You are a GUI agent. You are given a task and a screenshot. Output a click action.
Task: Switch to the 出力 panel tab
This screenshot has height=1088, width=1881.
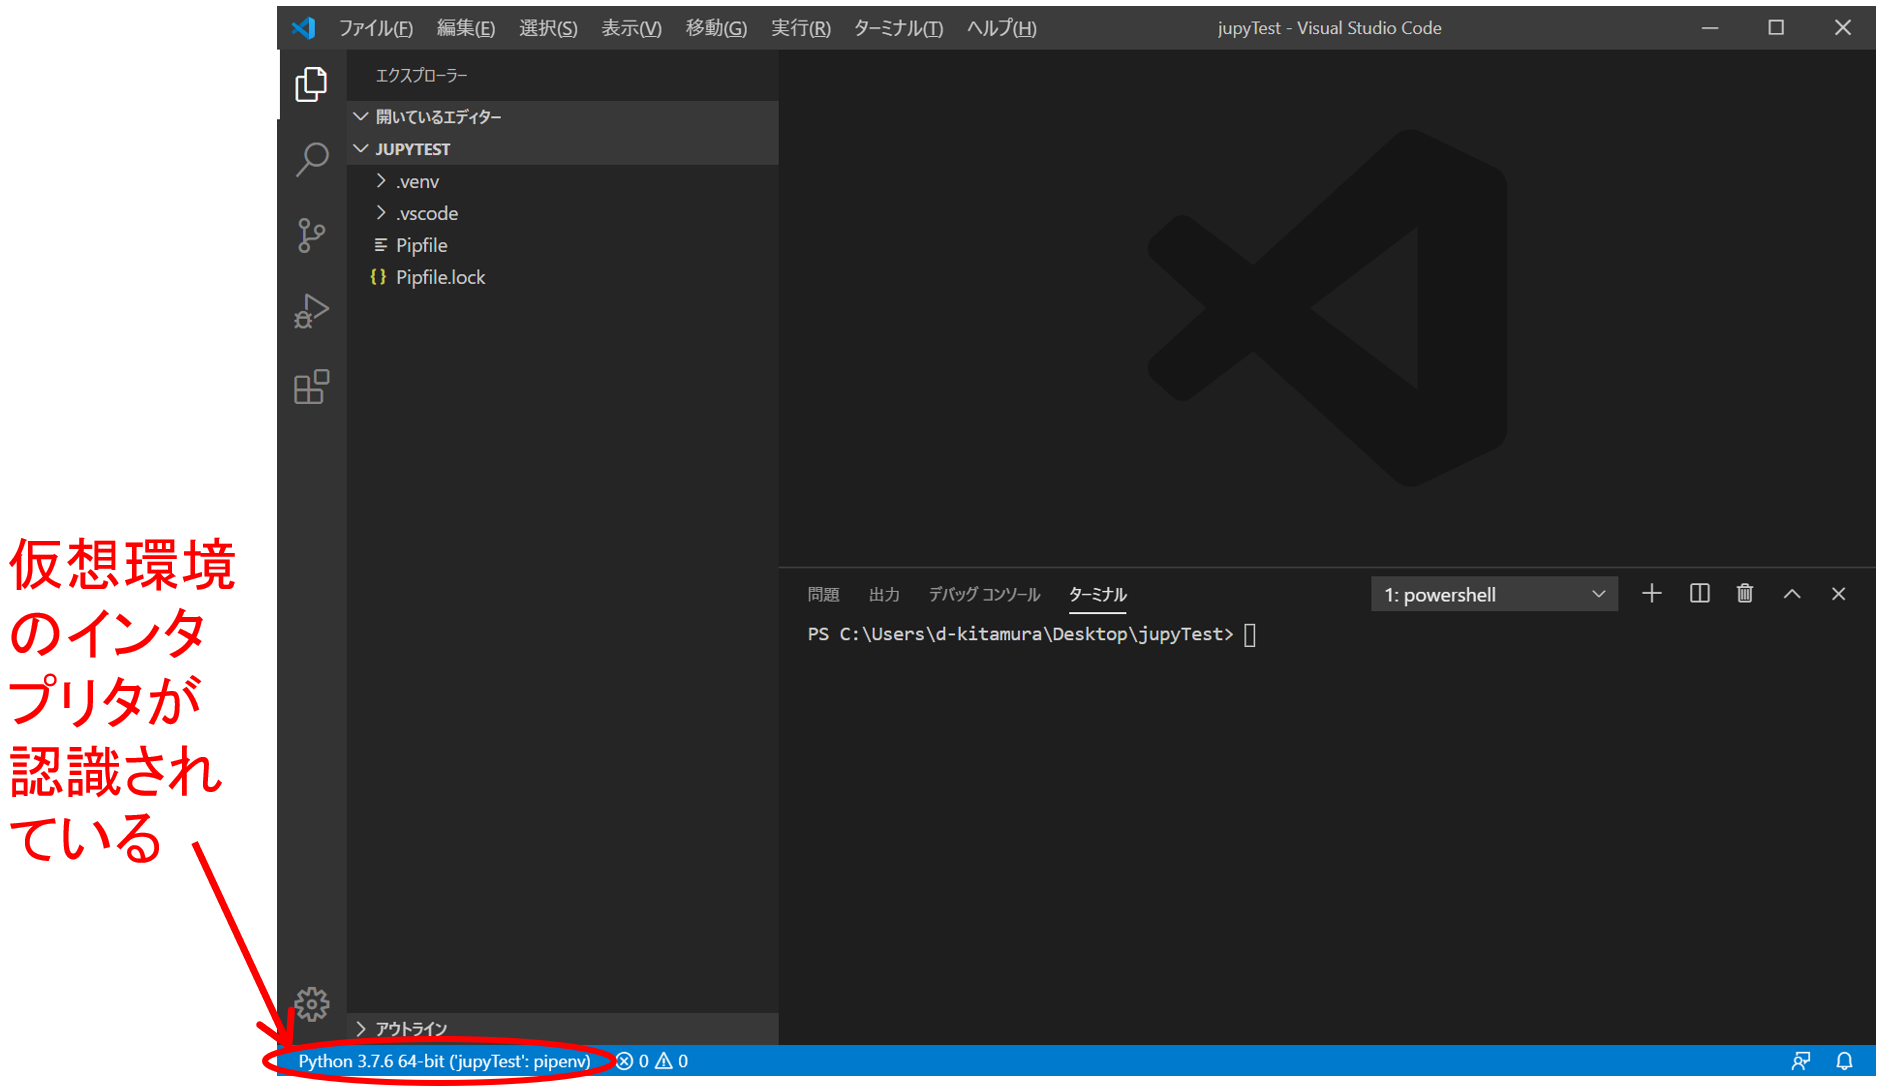[x=884, y=595]
